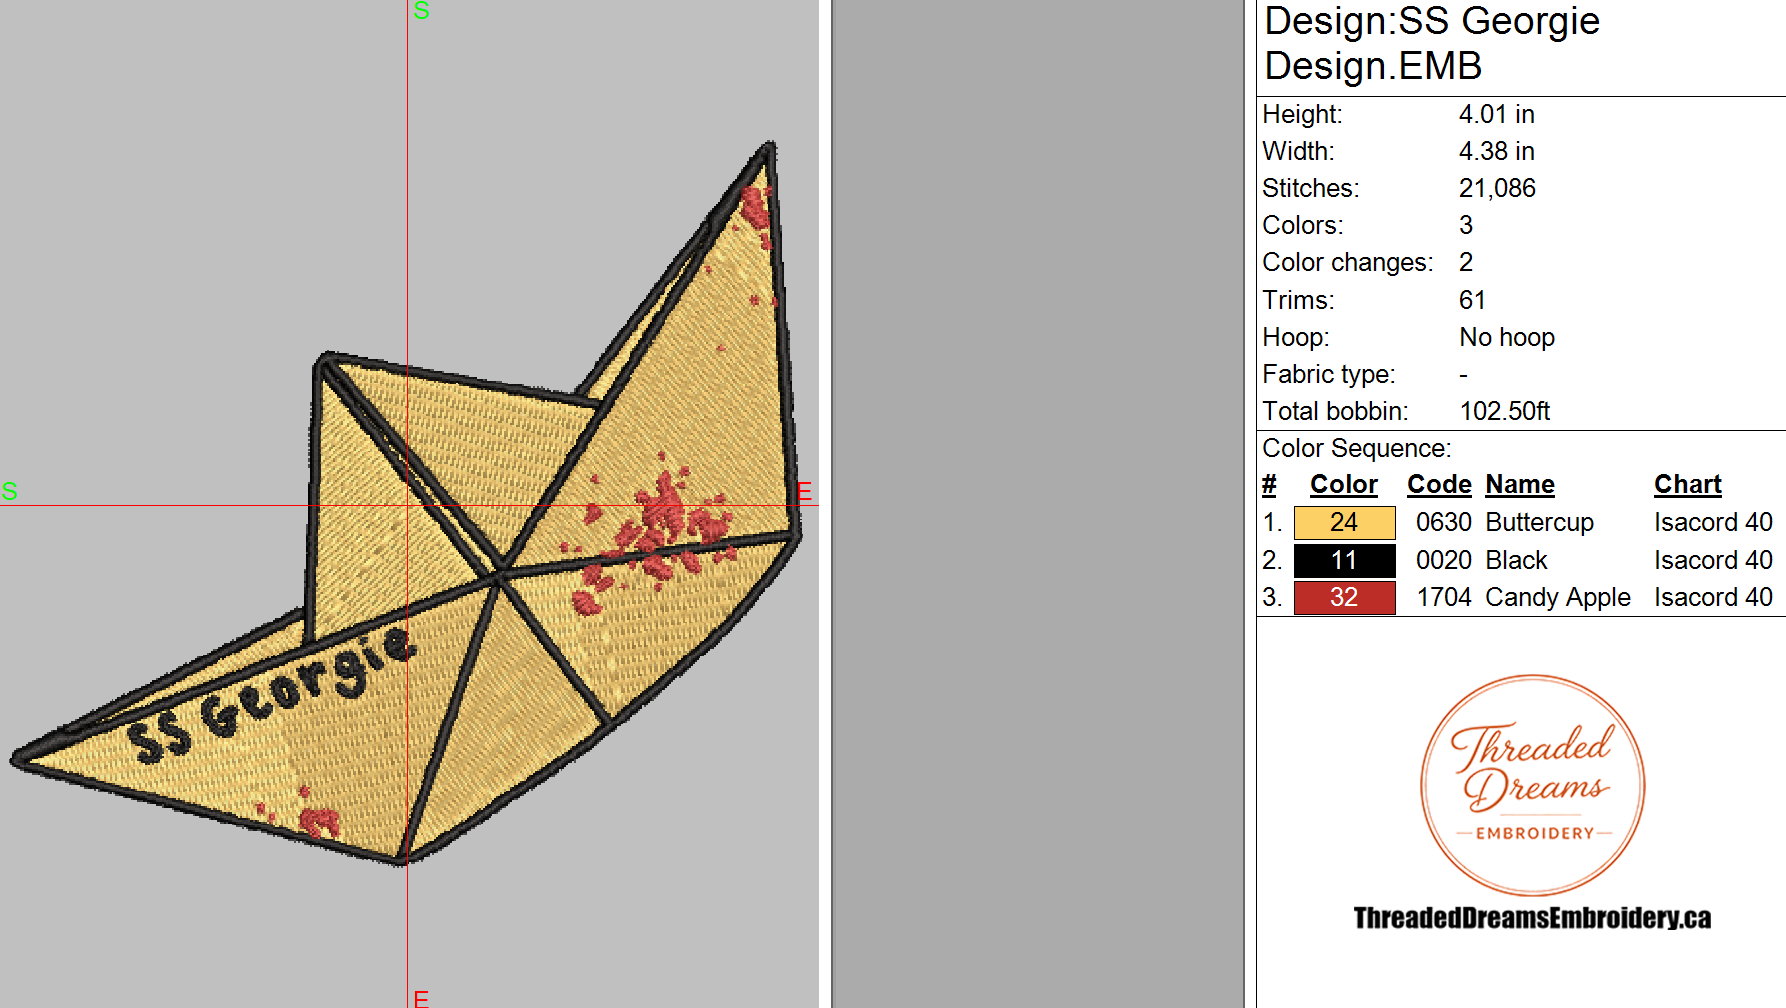Click the hoop value 'No hoop'
This screenshot has width=1786, height=1008.
1507,338
